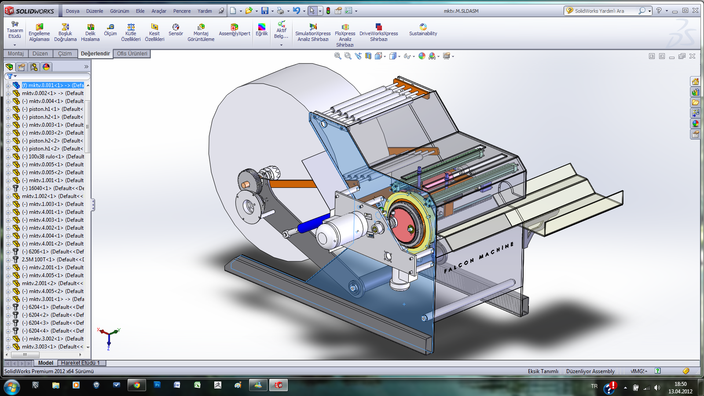
Task: Launch AssemblyXpert tool
Action: tap(234, 30)
